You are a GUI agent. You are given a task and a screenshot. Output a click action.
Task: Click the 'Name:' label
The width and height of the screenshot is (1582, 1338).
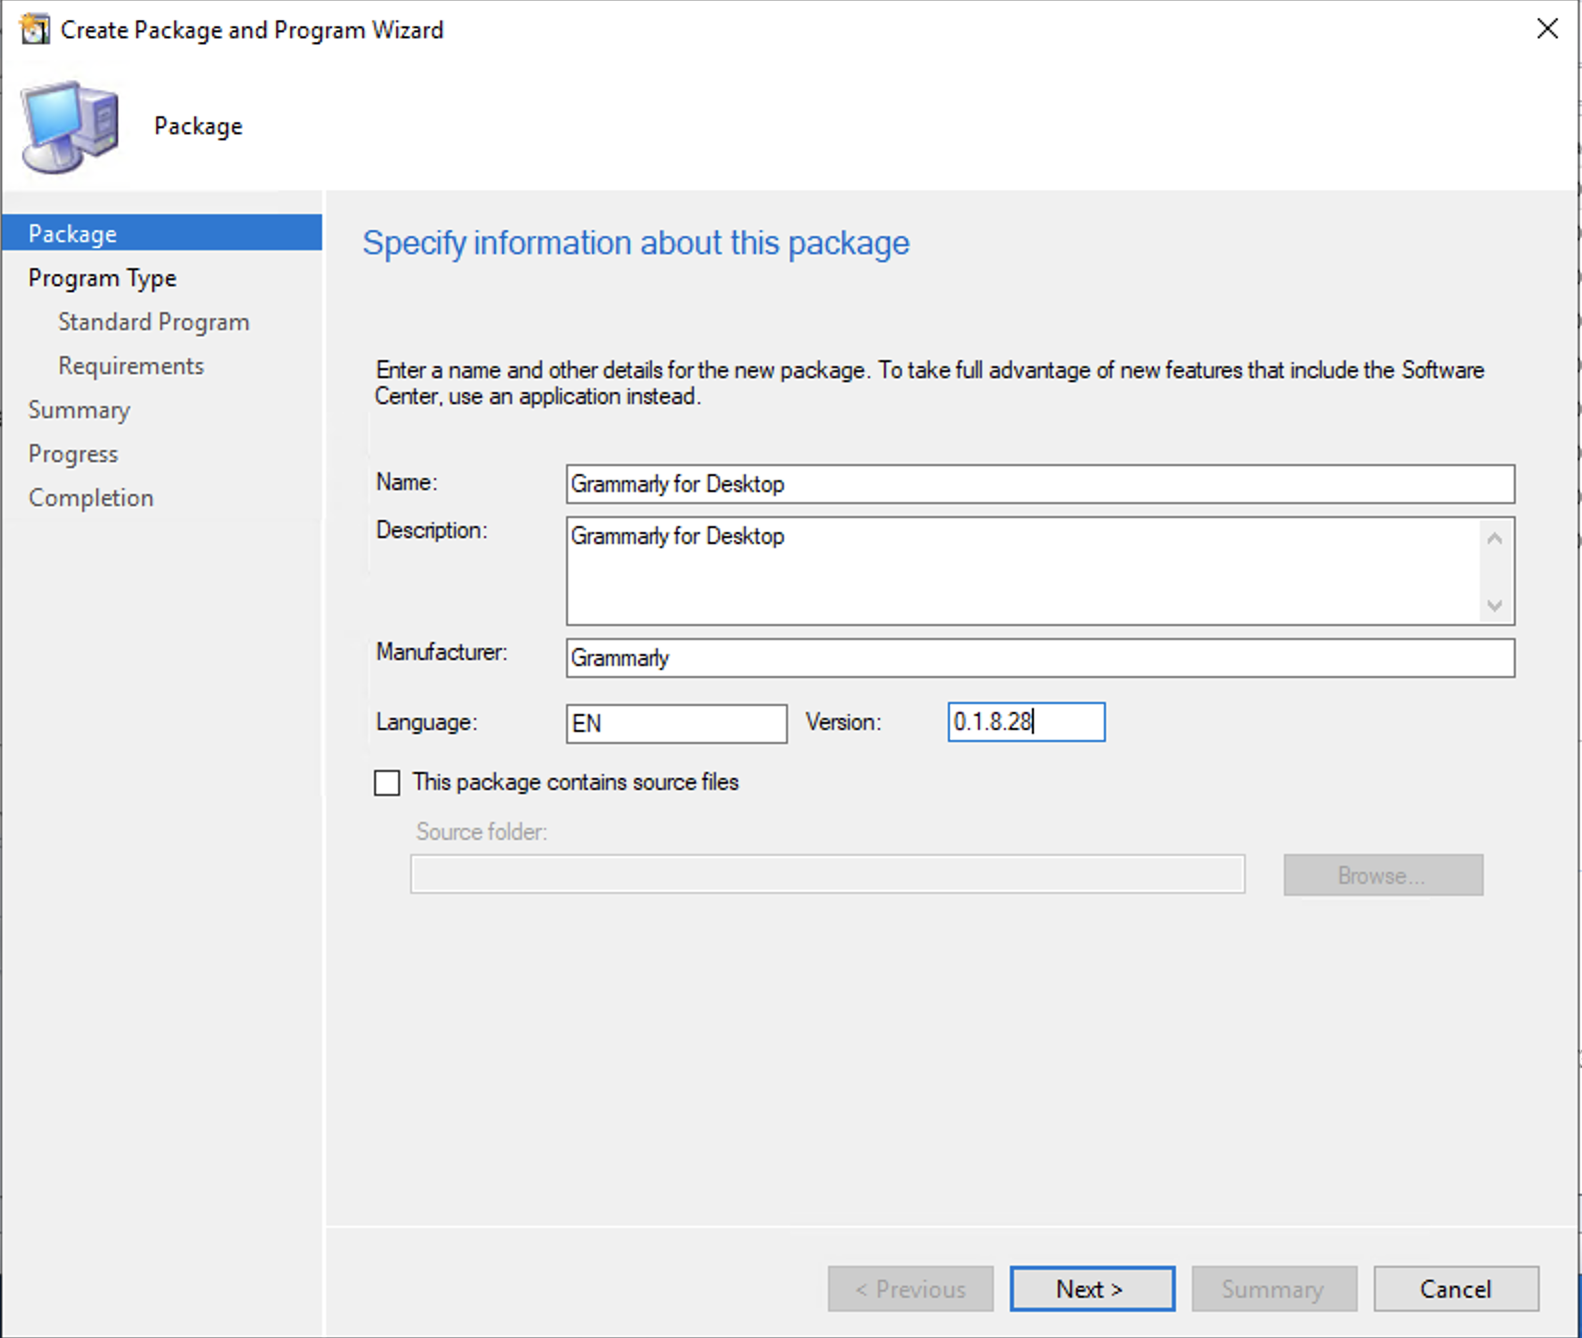[x=406, y=482]
